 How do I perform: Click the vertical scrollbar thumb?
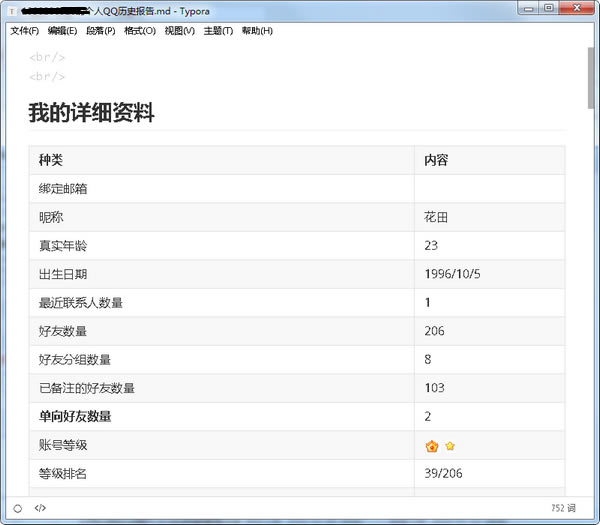[x=591, y=75]
